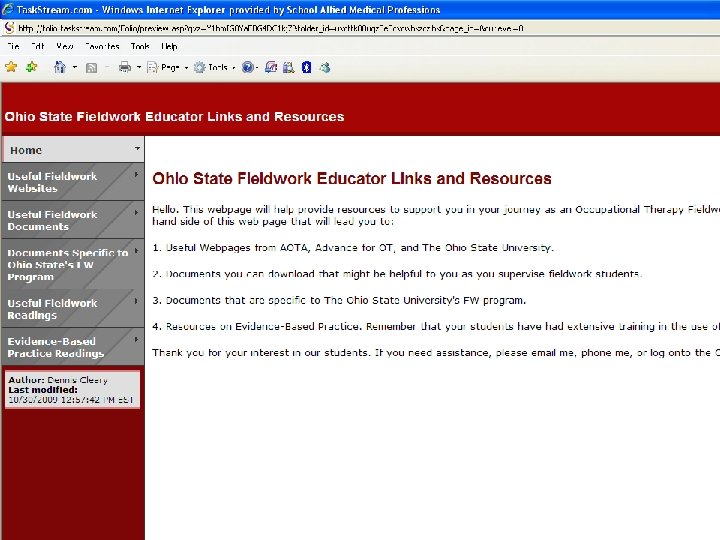Open the Favorites menu
720x540 pixels.
pyautogui.click(x=102, y=46)
